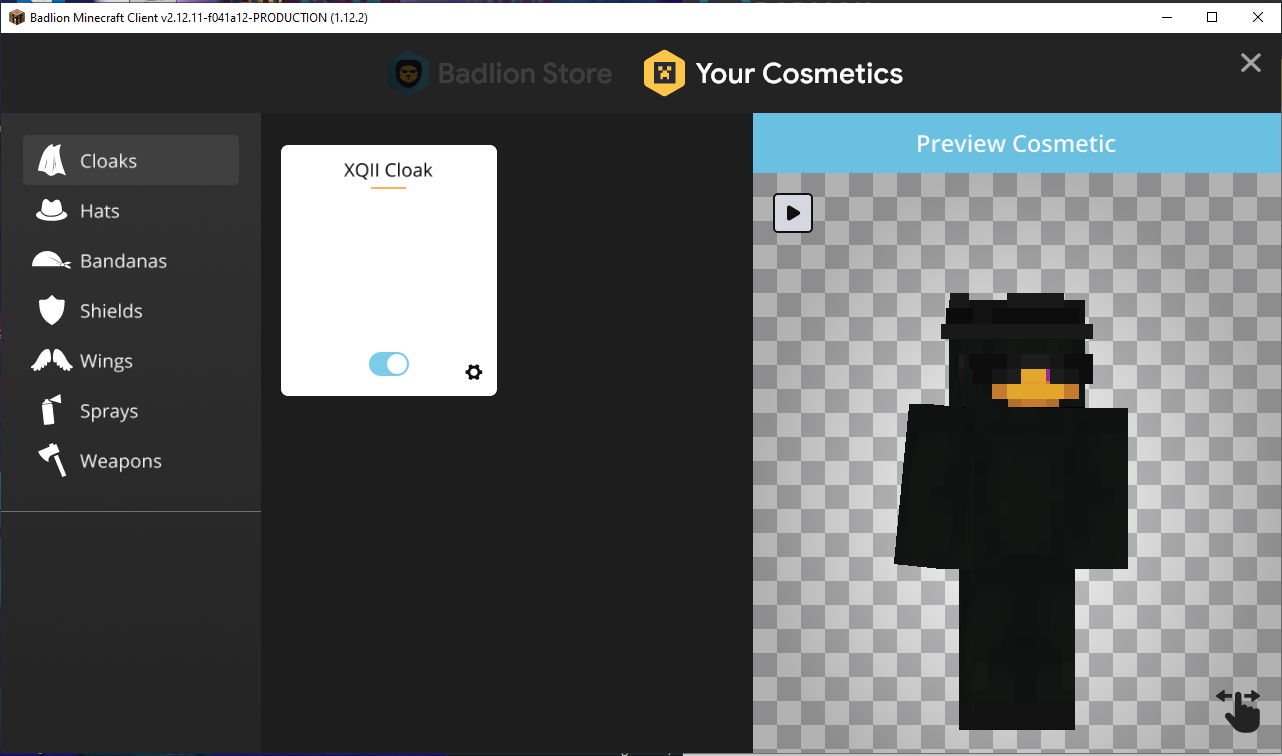
Task: Open the Cloaks category icon
Action: [52, 161]
